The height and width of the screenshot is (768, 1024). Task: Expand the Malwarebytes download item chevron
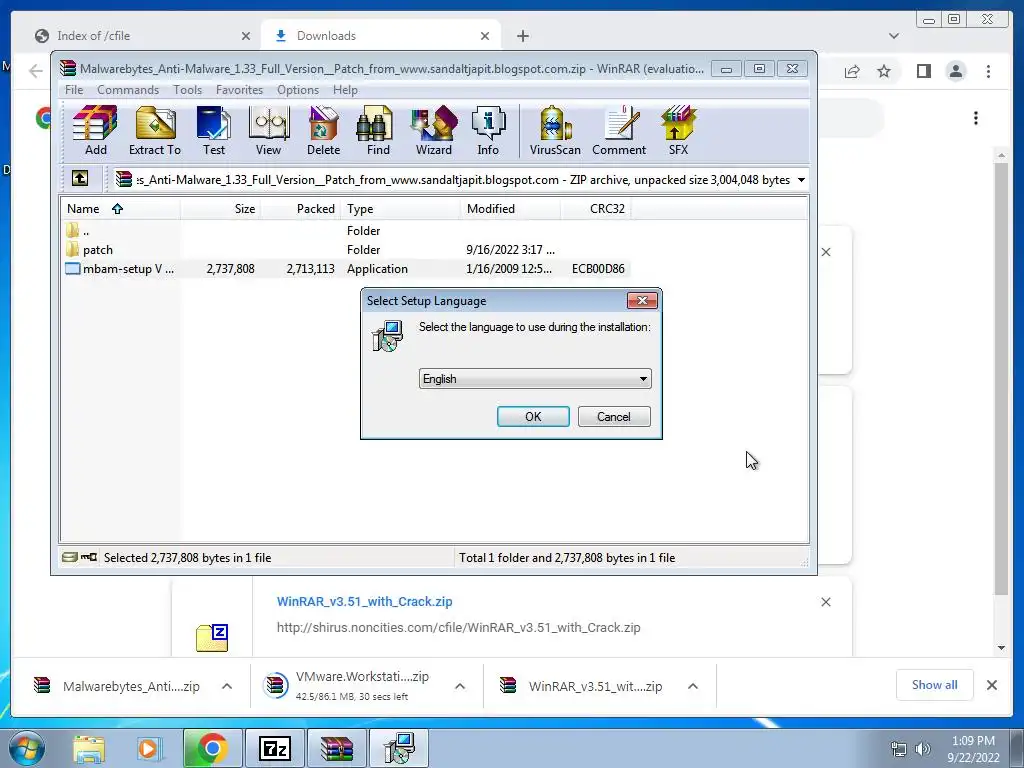point(227,686)
